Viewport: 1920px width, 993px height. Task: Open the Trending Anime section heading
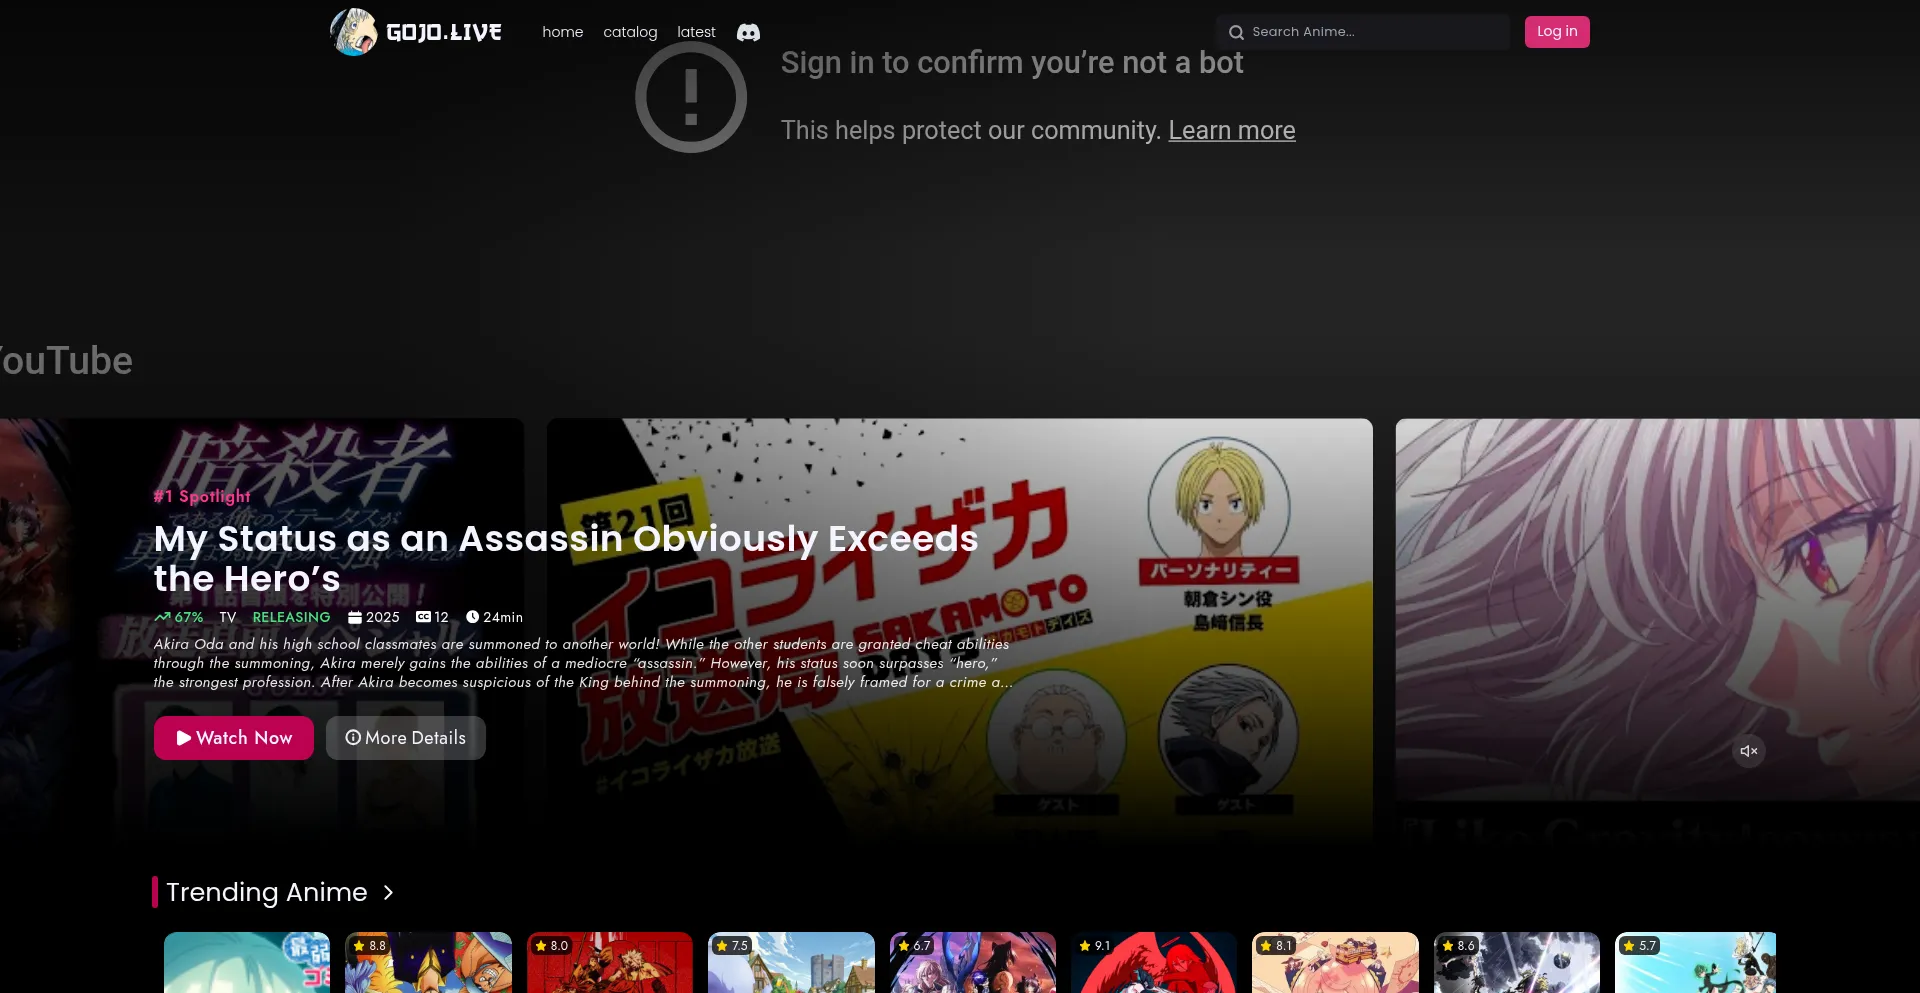coord(267,892)
